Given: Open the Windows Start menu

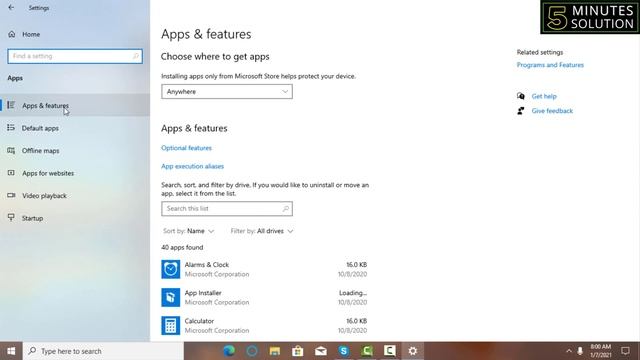Looking at the screenshot, I should click(x=11, y=351).
